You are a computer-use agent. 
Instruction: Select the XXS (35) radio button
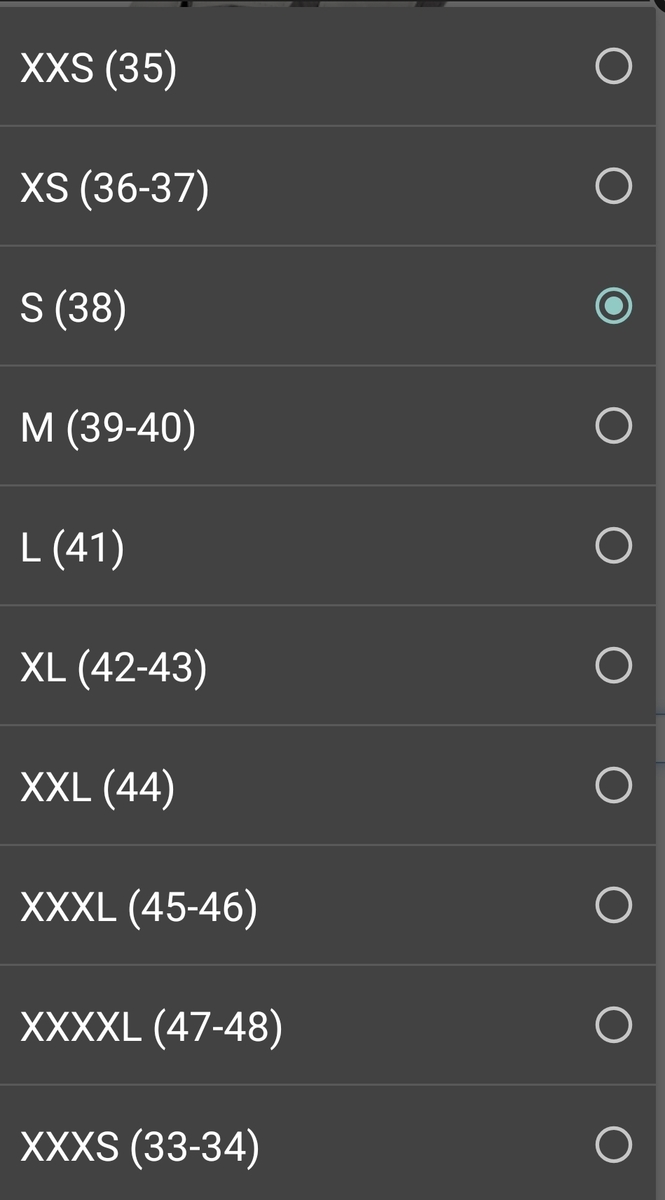pos(613,67)
